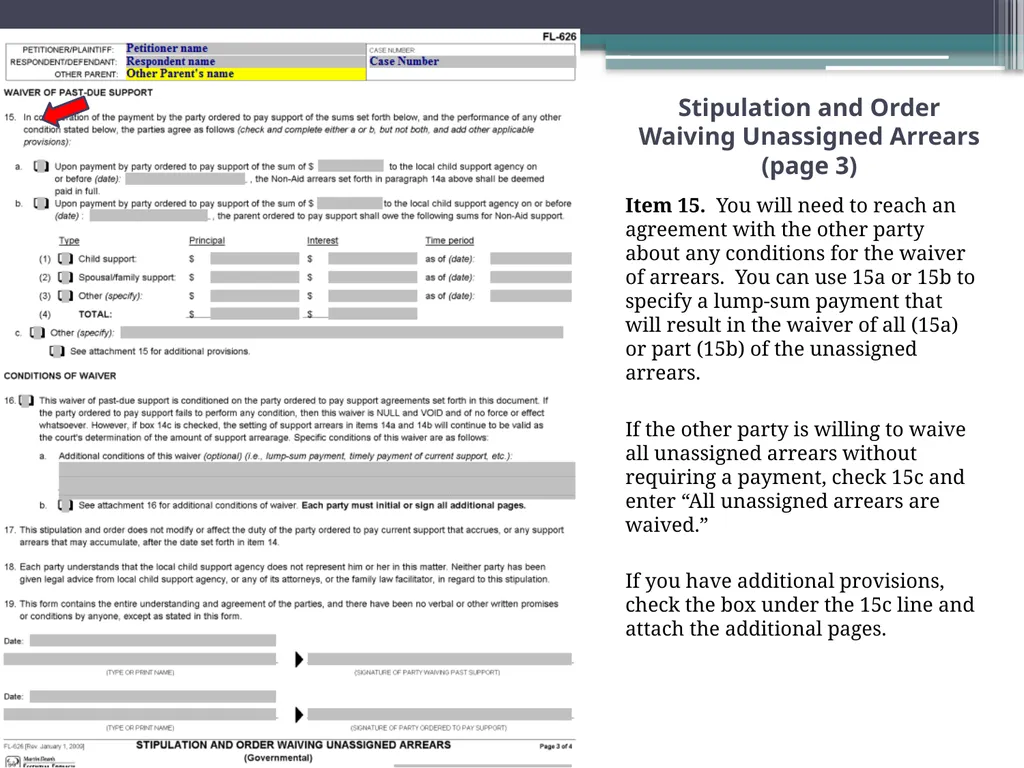
Task: Click Child support 'as of' date field
Action: pos(531,259)
